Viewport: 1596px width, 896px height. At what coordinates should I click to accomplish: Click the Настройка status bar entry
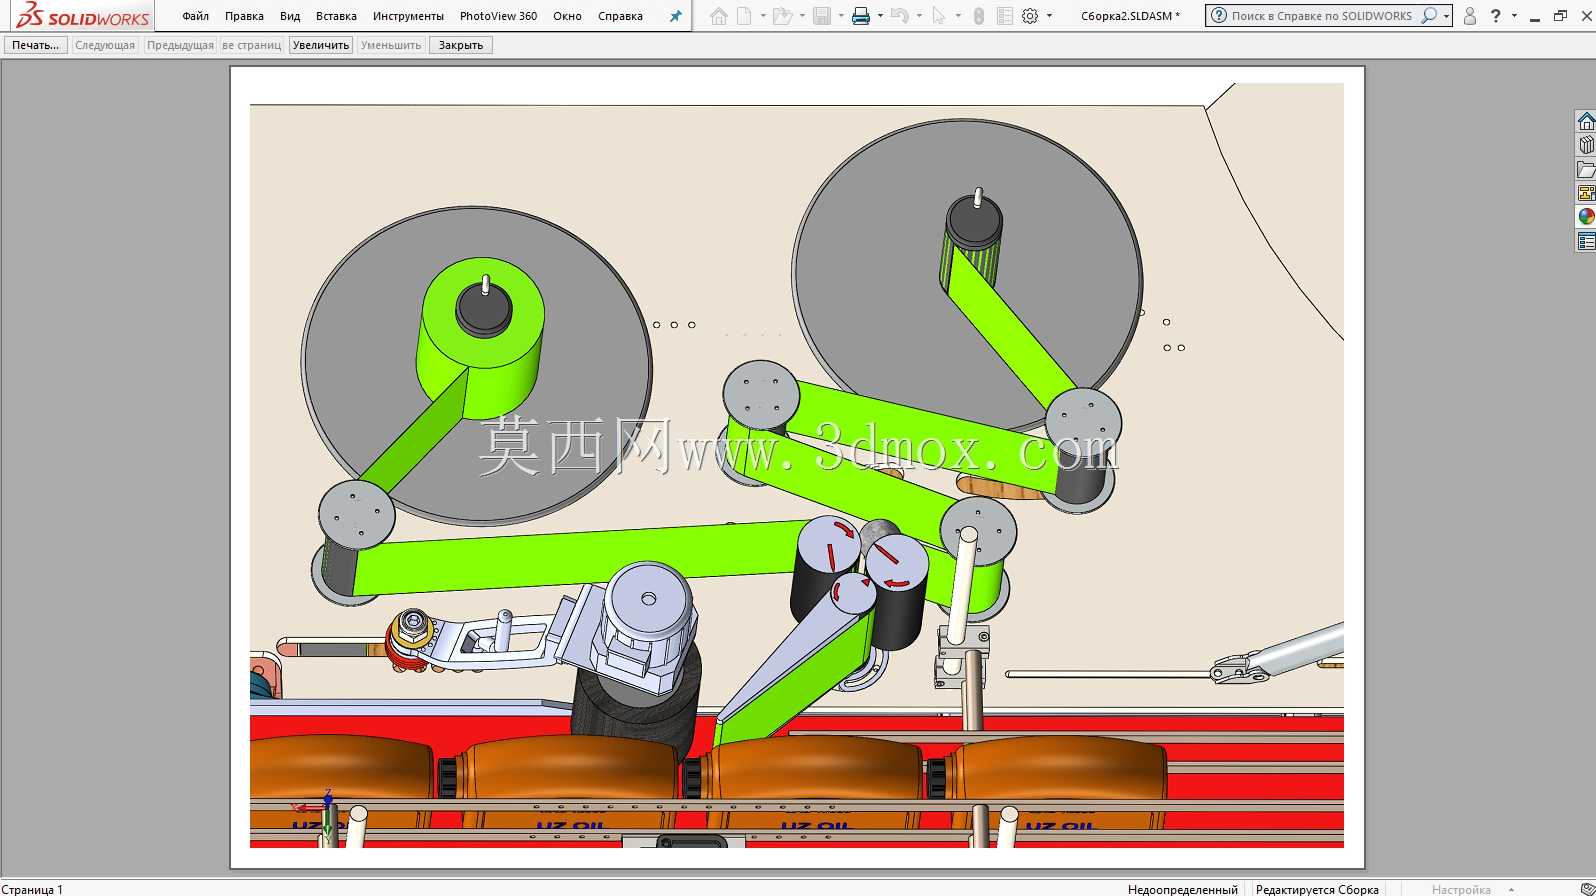pos(1461,889)
